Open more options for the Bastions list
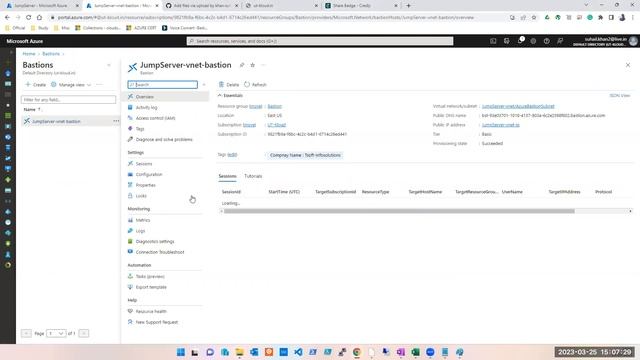640x360 pixels. point(99,84)
